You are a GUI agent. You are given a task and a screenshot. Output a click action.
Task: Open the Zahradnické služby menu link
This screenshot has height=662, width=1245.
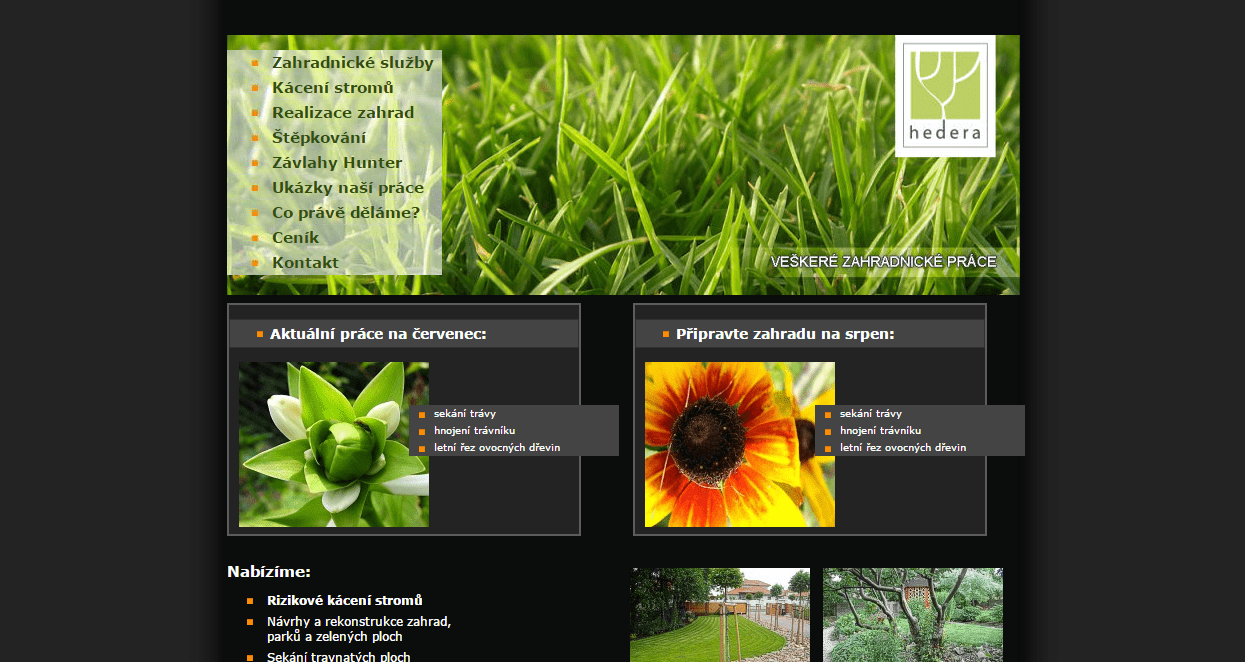(352, 63)
